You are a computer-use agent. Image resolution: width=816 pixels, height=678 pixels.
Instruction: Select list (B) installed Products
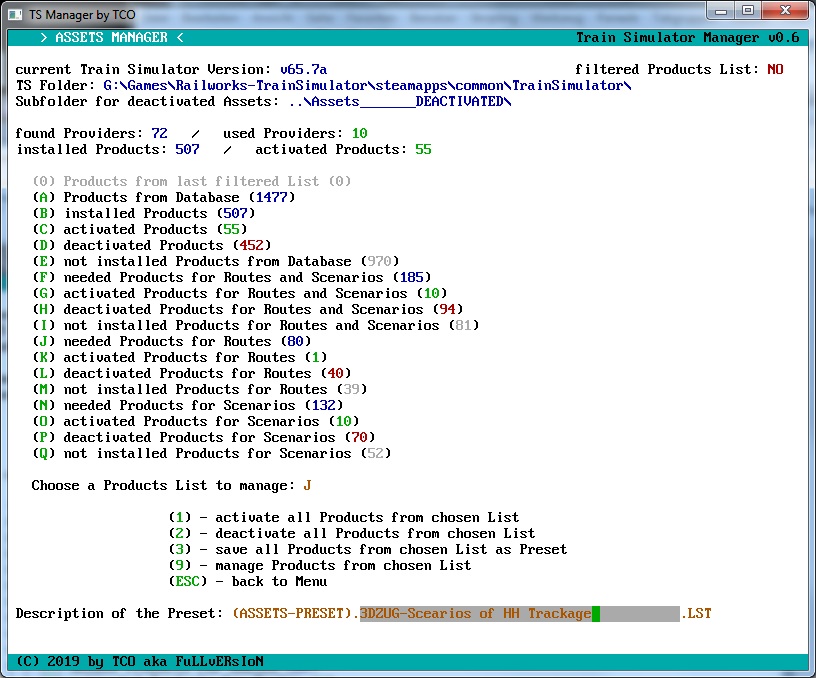click(x=144, y=213)
